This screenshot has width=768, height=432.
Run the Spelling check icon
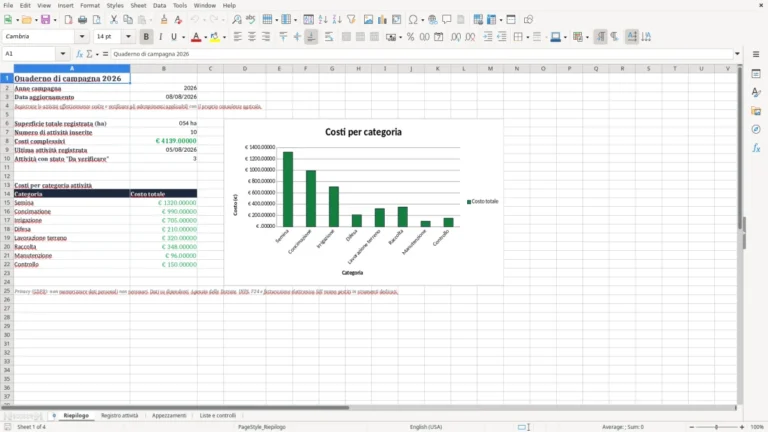[251, 20]
